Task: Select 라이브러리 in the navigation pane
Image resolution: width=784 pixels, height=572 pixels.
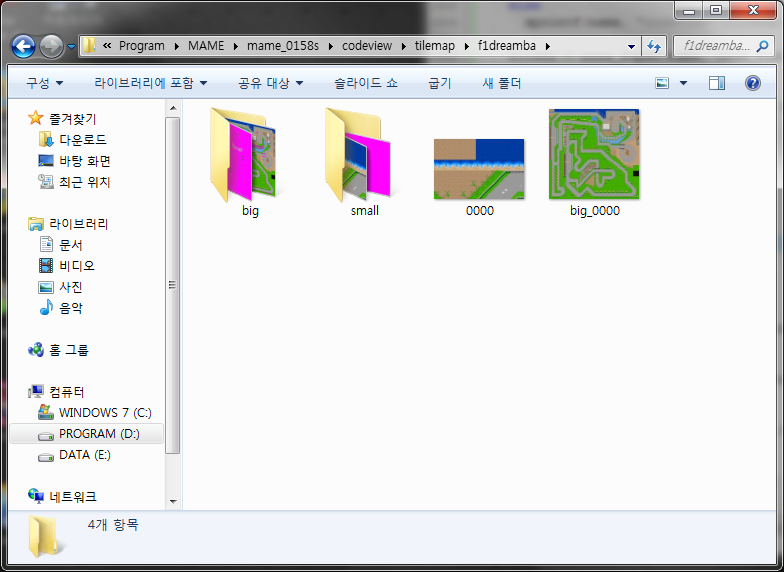Action: point(78,224)
